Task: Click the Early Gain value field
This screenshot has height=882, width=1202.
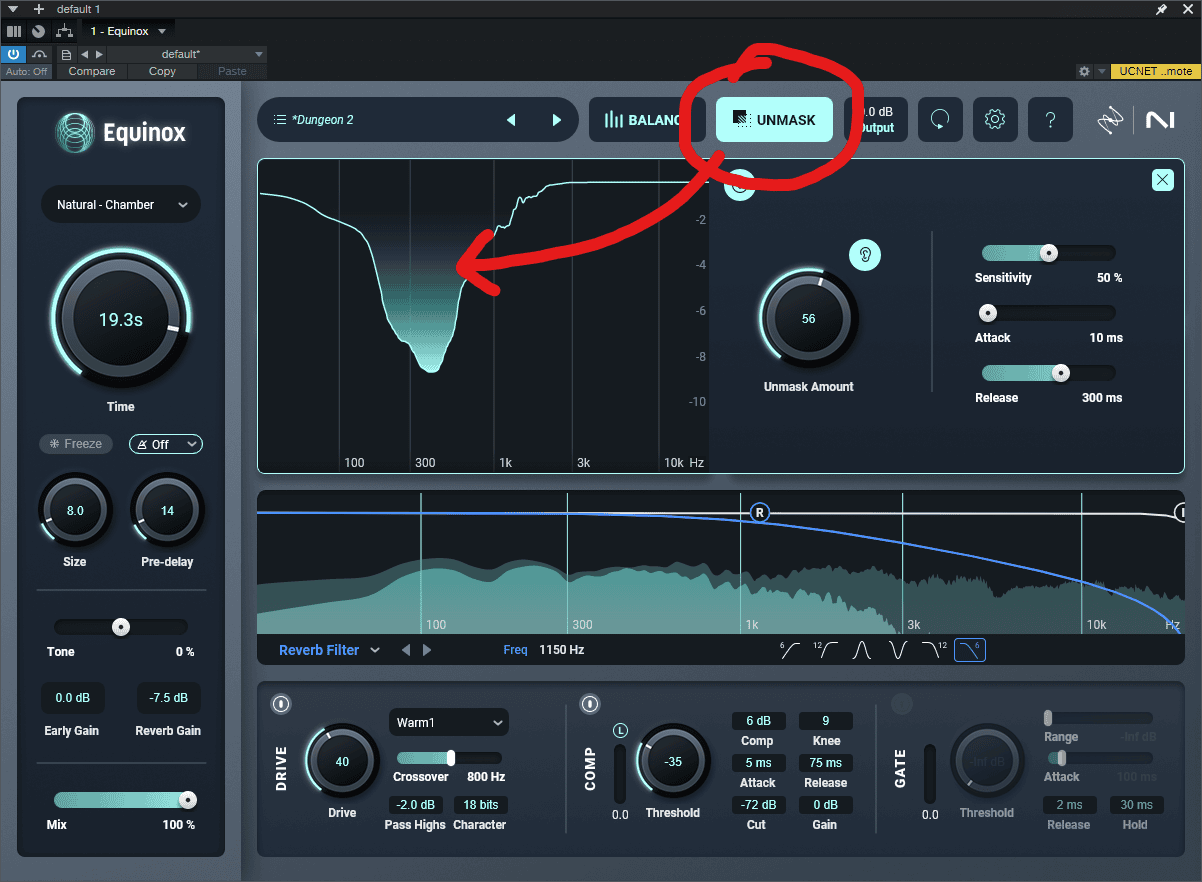Action: pyautogui.click(x=72, y=698)
